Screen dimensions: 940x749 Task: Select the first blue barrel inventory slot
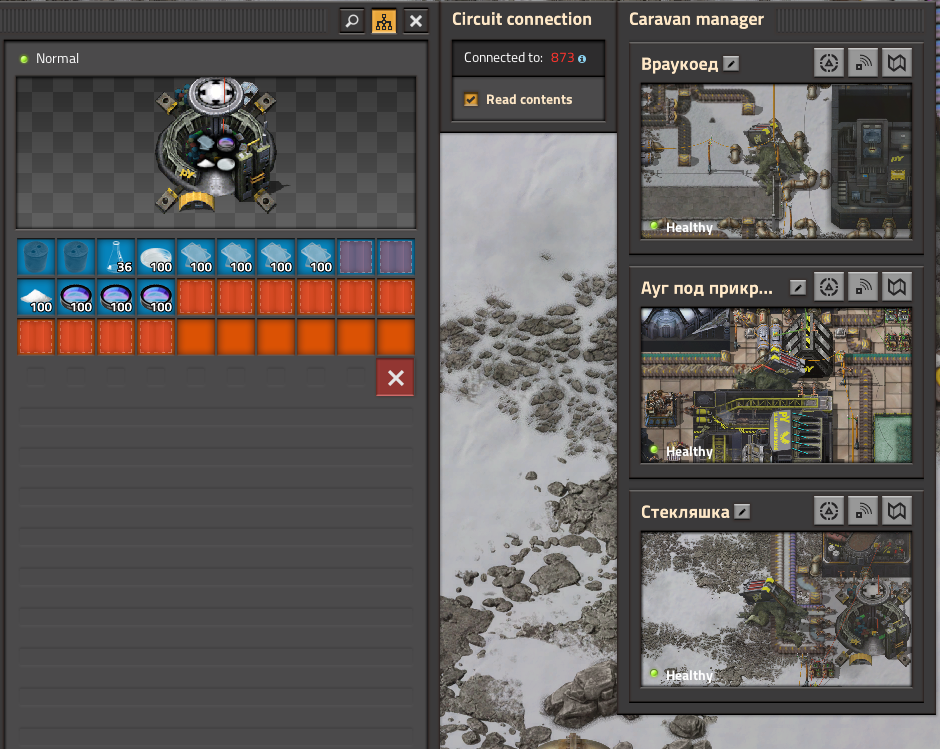click(36, 257)
